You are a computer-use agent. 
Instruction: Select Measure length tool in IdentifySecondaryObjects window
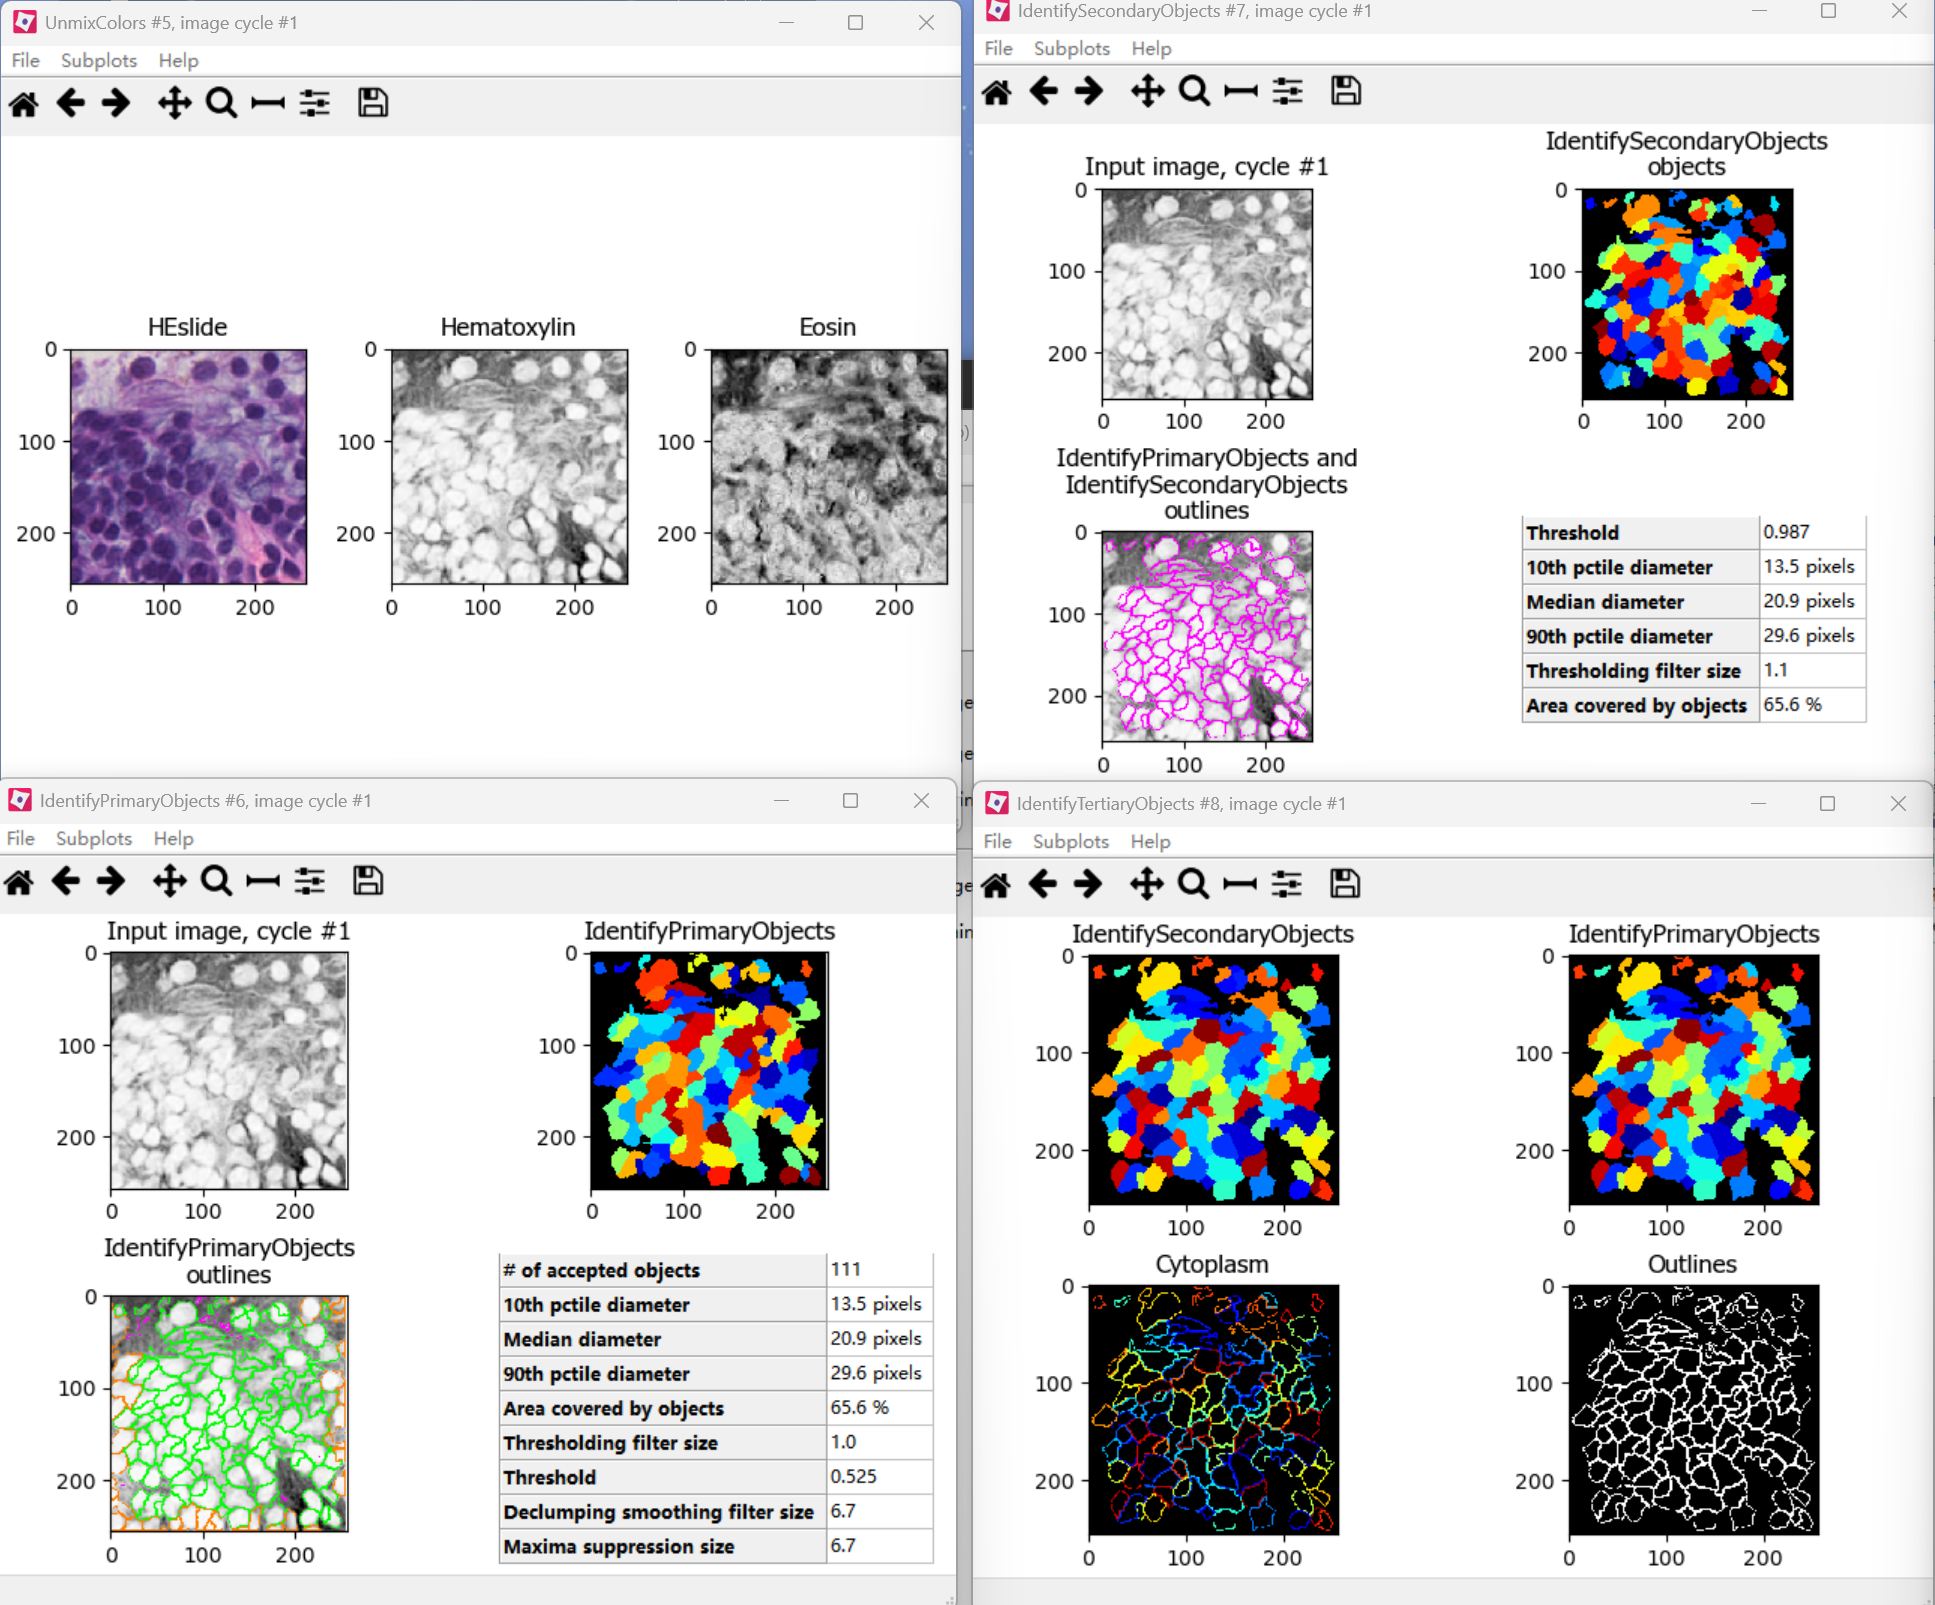click(x=1241, y=92)
